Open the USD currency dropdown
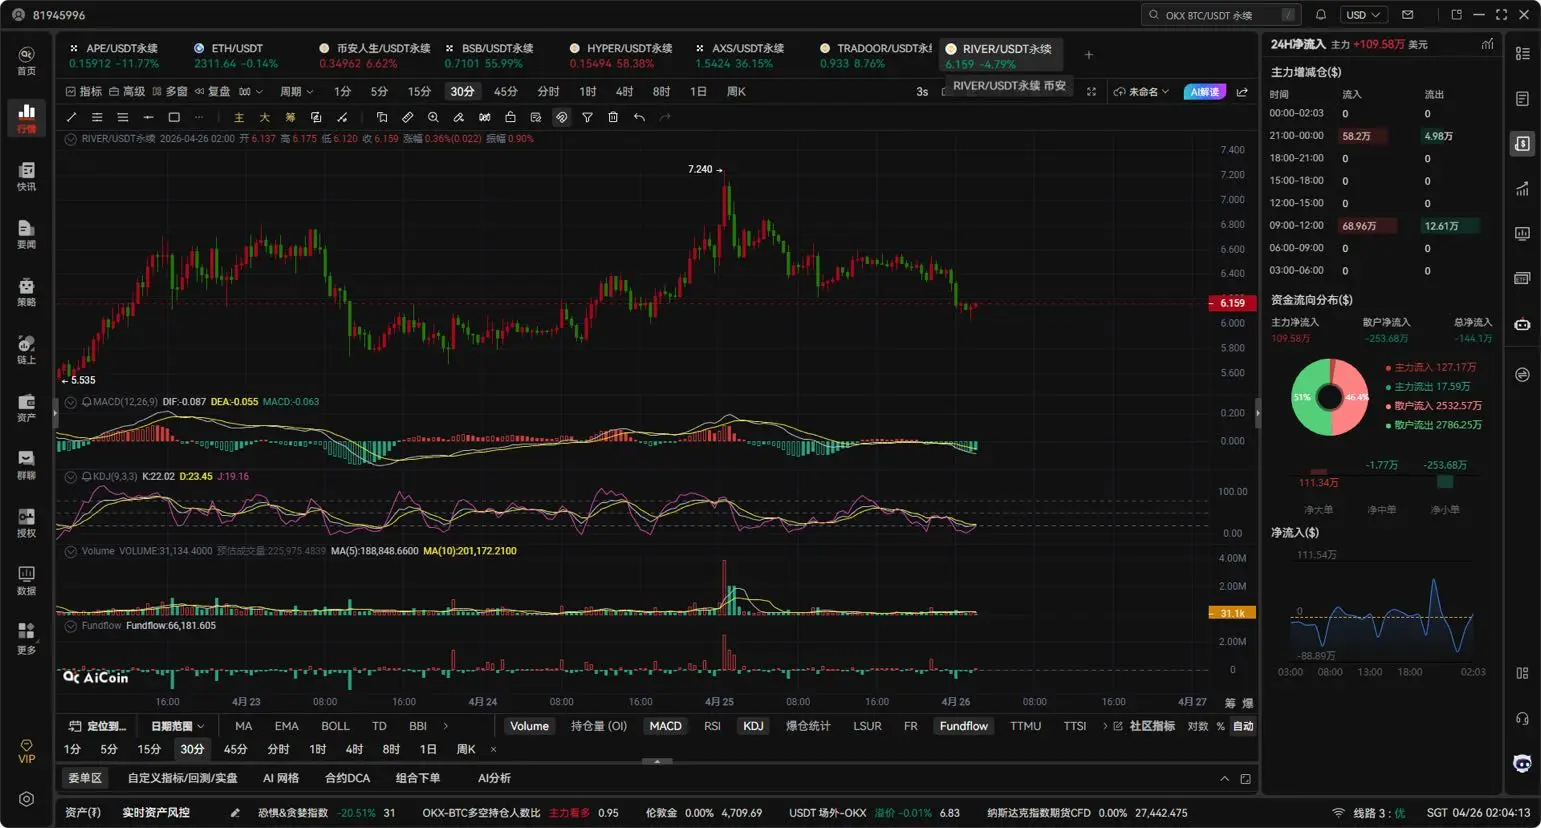Image resolution: width=1541 pixels, height=828 pixels. click(1363, 15)
